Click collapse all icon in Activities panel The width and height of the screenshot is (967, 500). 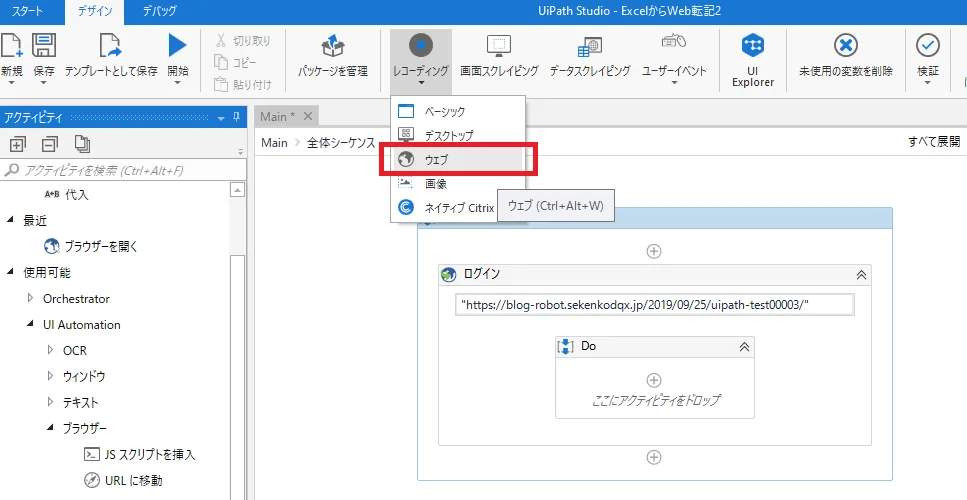tap(50, 145)
